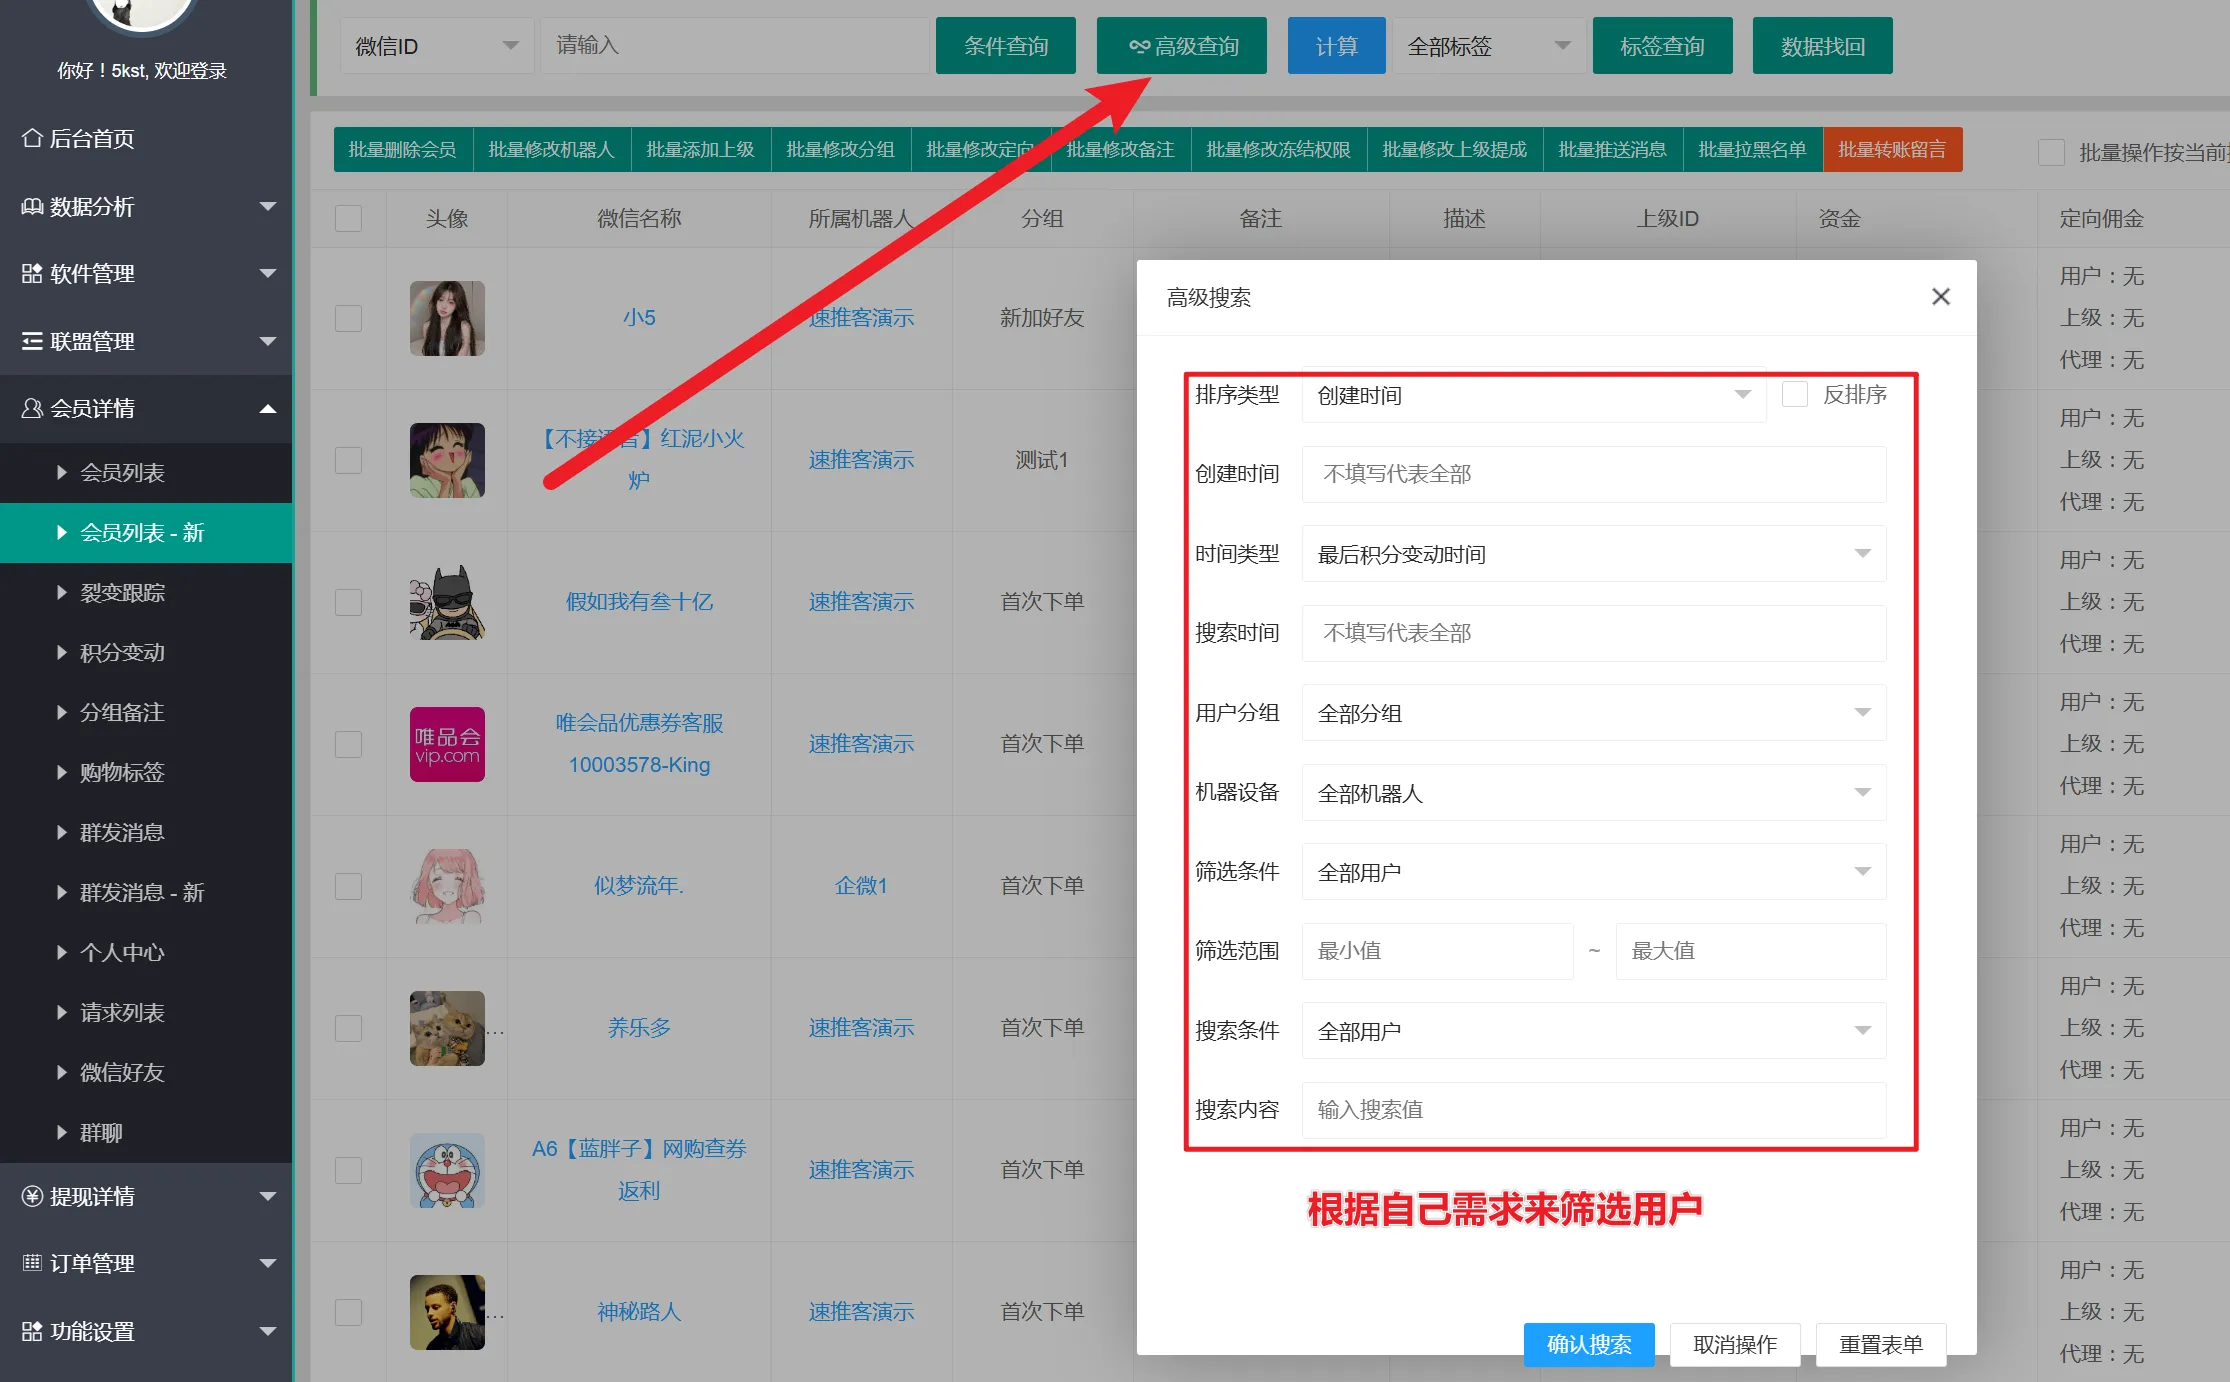Open the 排序类型 dropdown (创建时间)
The width and height of the screenshot is (2230, 1382).
(1534, 395)
